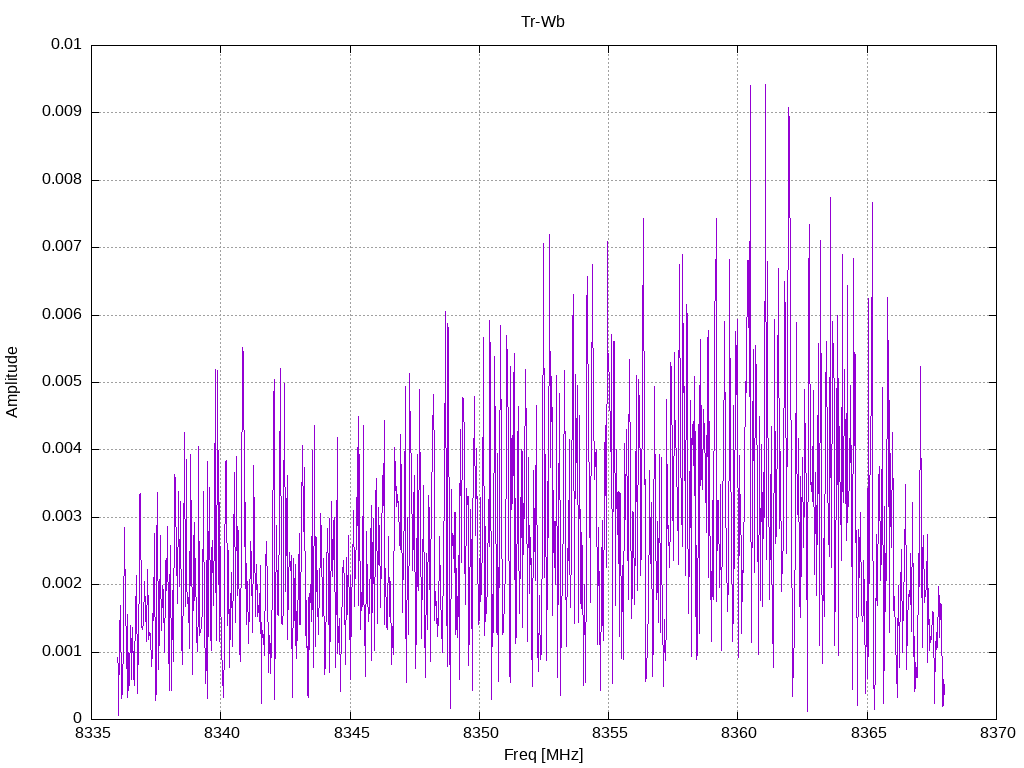Click x-axis tick label 8340
The width and height of the screenshot is (1024, 768).
tap(221, 733)
